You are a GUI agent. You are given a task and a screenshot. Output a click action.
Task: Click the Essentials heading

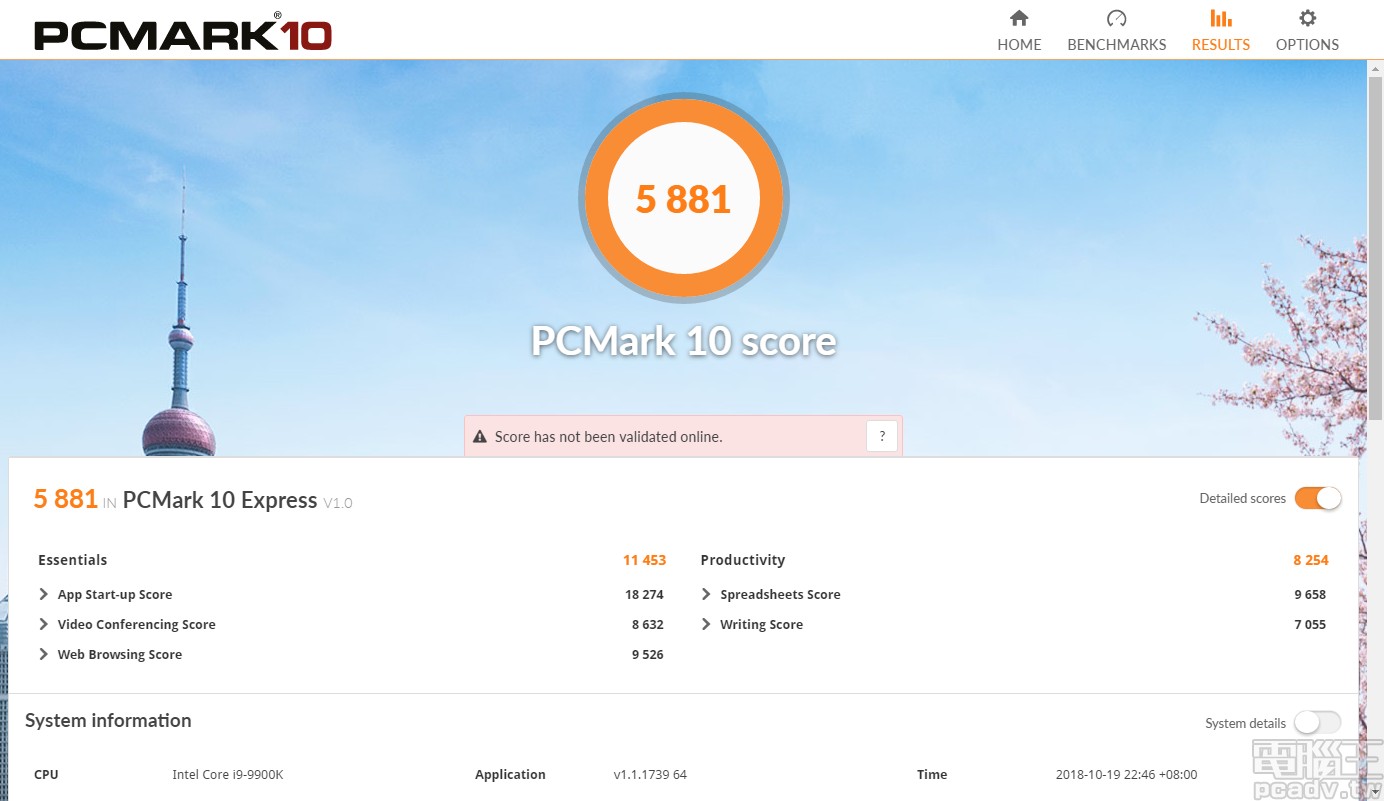(x=72, y=560)
